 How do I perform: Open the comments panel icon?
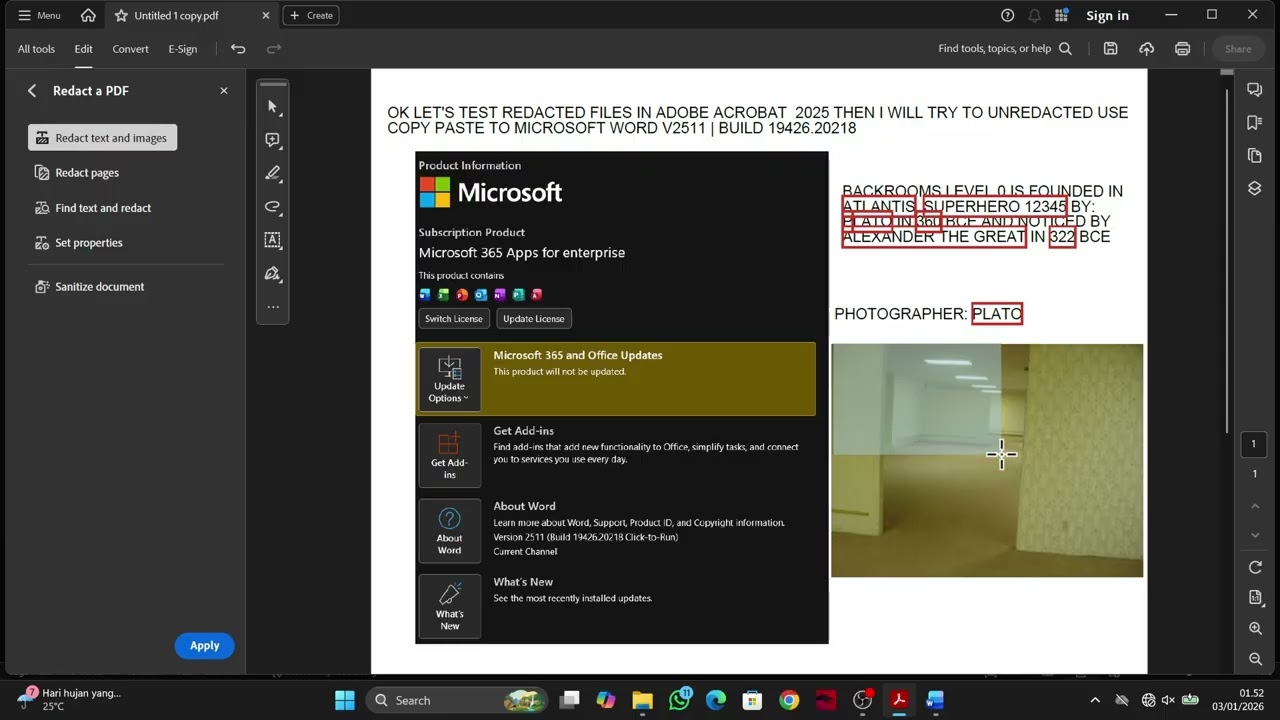(1255, 90)
